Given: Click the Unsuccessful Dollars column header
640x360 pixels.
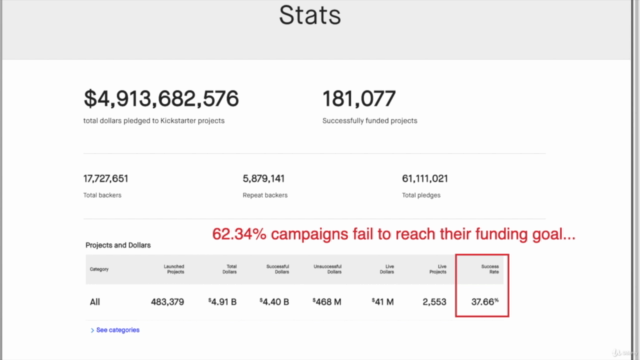Looking at the screenshot, I should coord(327,269).
